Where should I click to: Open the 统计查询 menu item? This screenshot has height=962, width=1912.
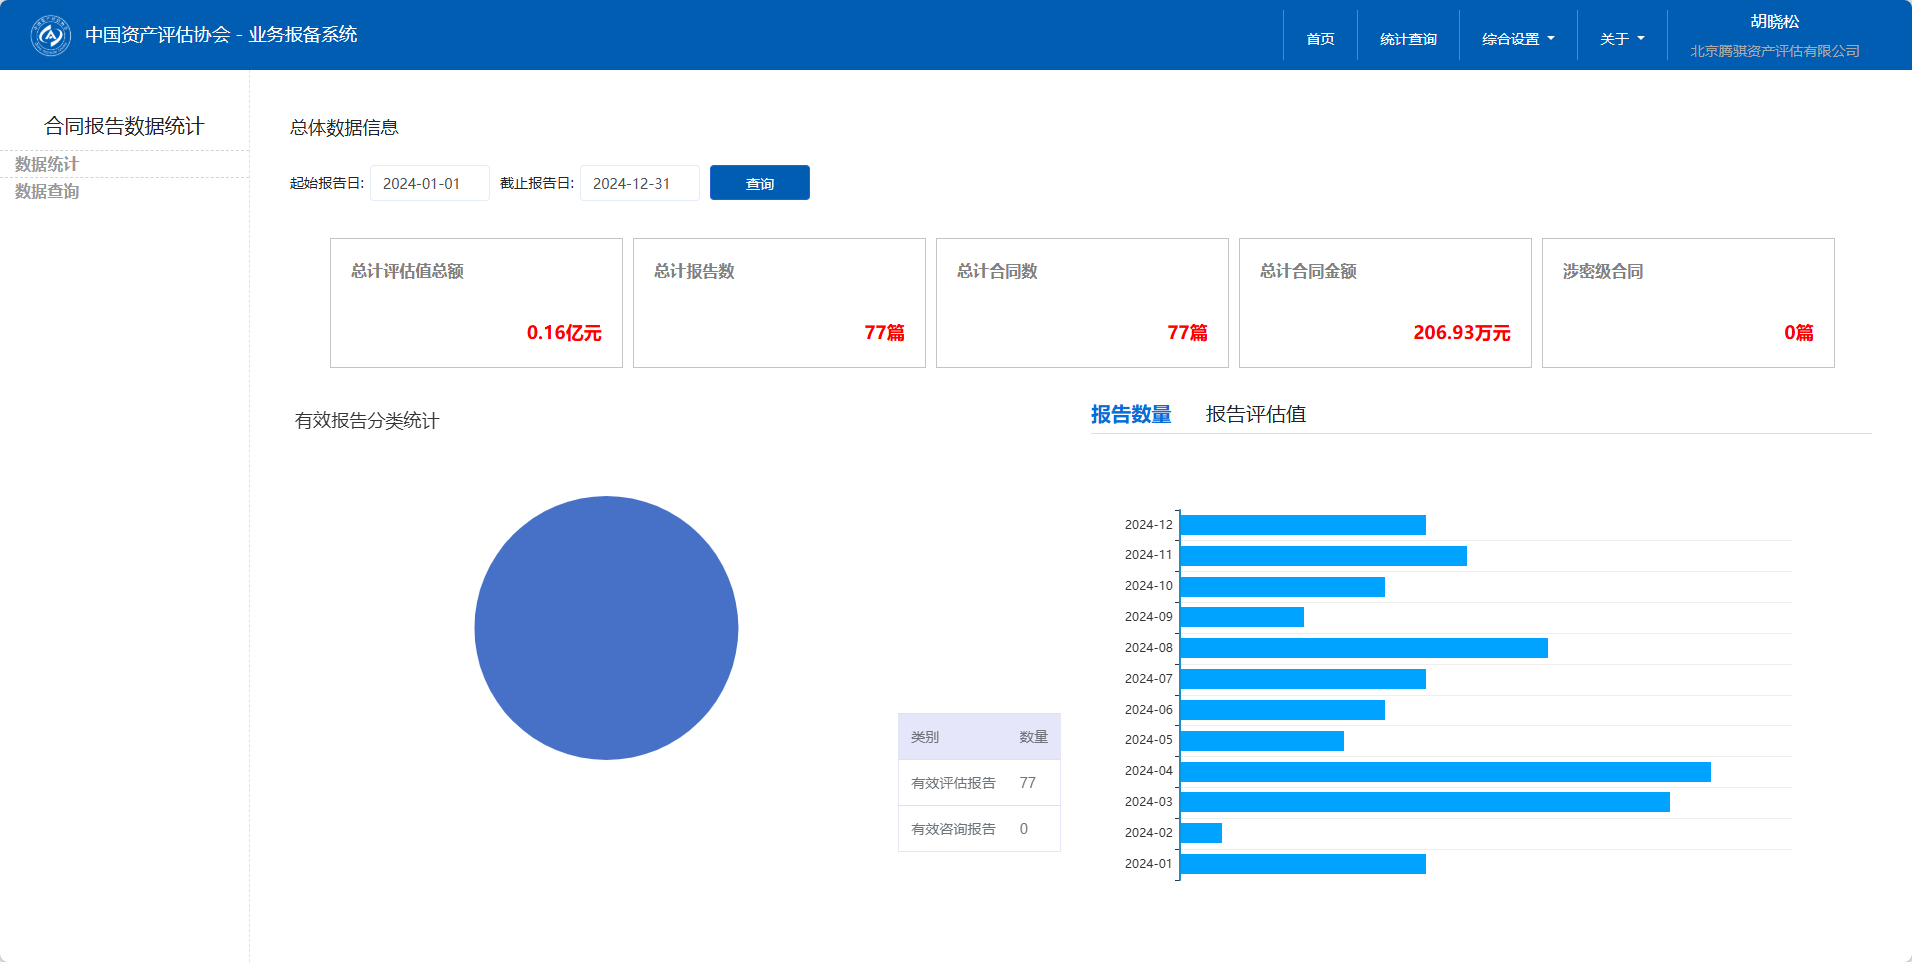point(1408,39)
